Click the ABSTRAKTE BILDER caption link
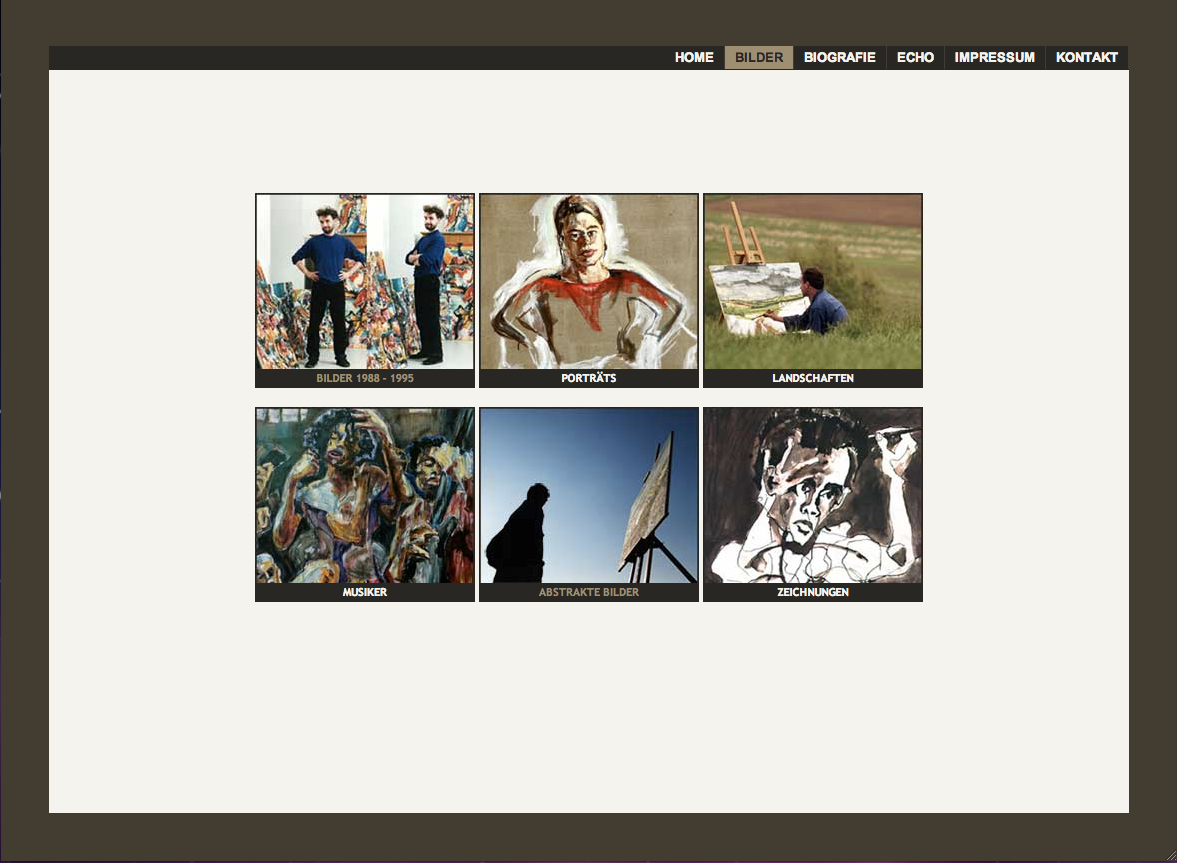 click(588, 592)
